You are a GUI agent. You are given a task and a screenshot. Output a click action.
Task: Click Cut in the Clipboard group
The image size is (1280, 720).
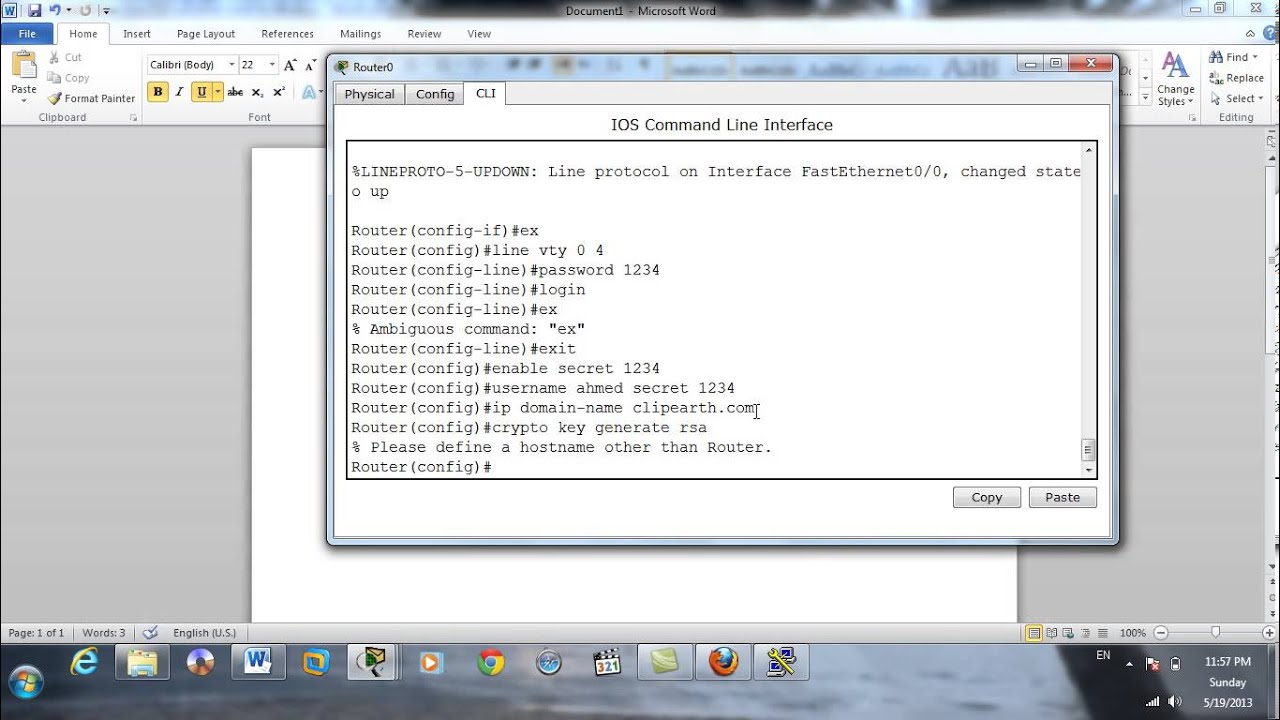tap(66, 58)
